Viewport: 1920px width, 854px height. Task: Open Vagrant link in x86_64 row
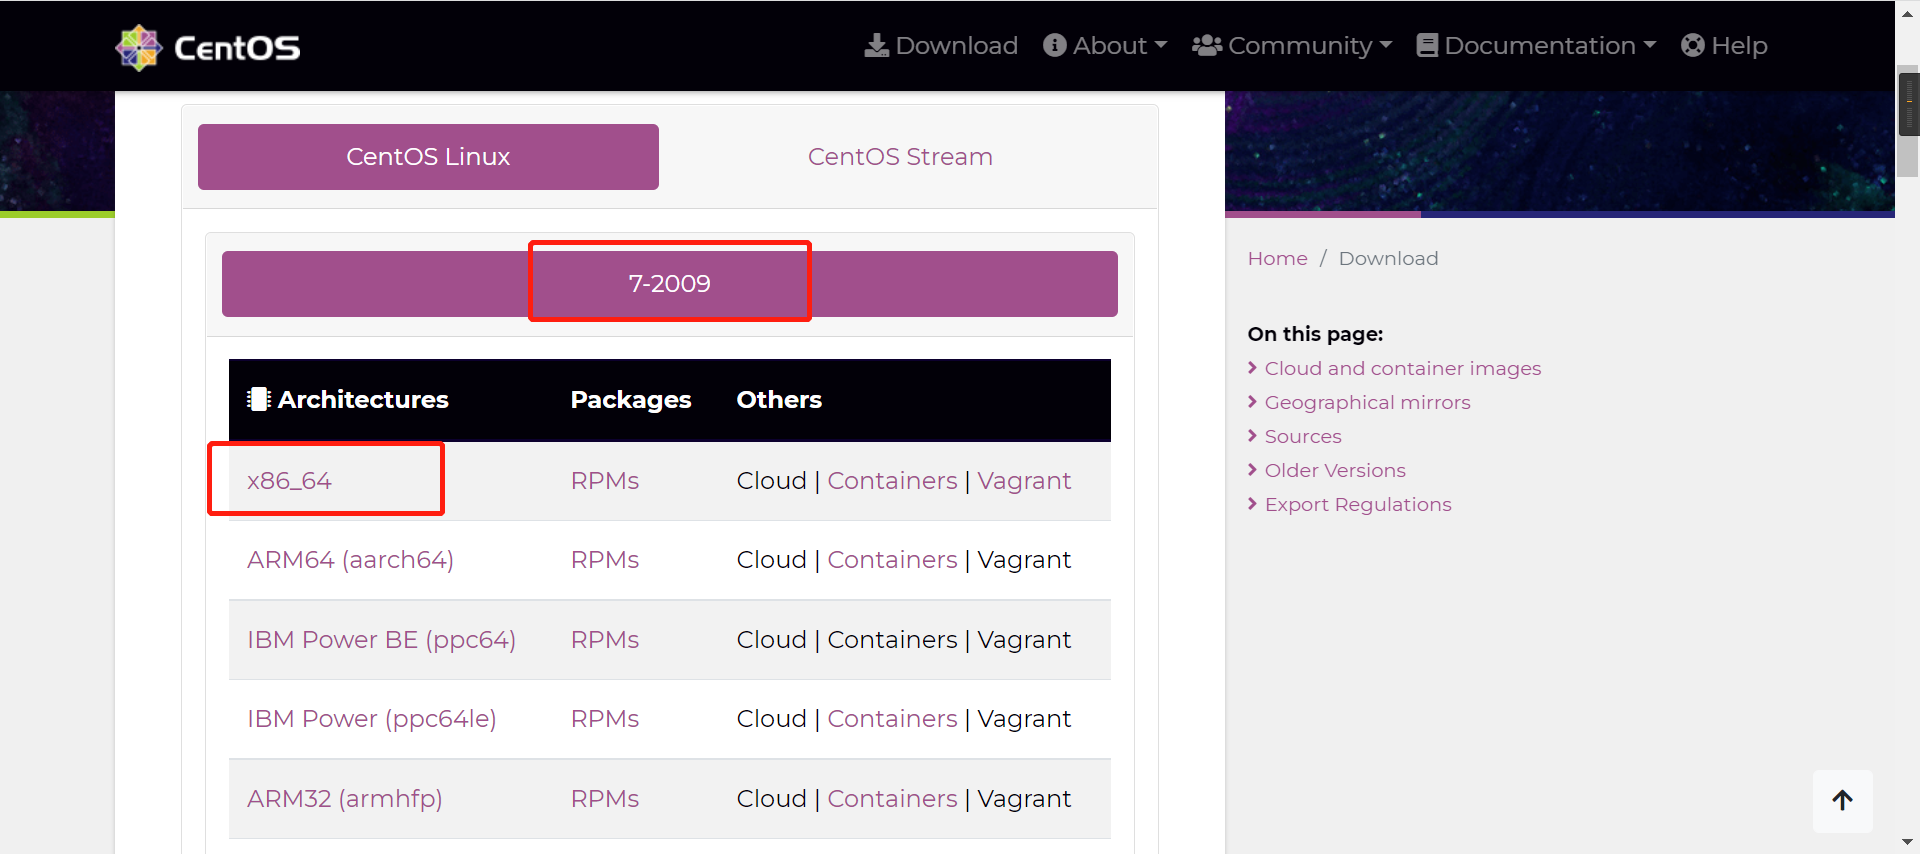tap(1024, 481)
